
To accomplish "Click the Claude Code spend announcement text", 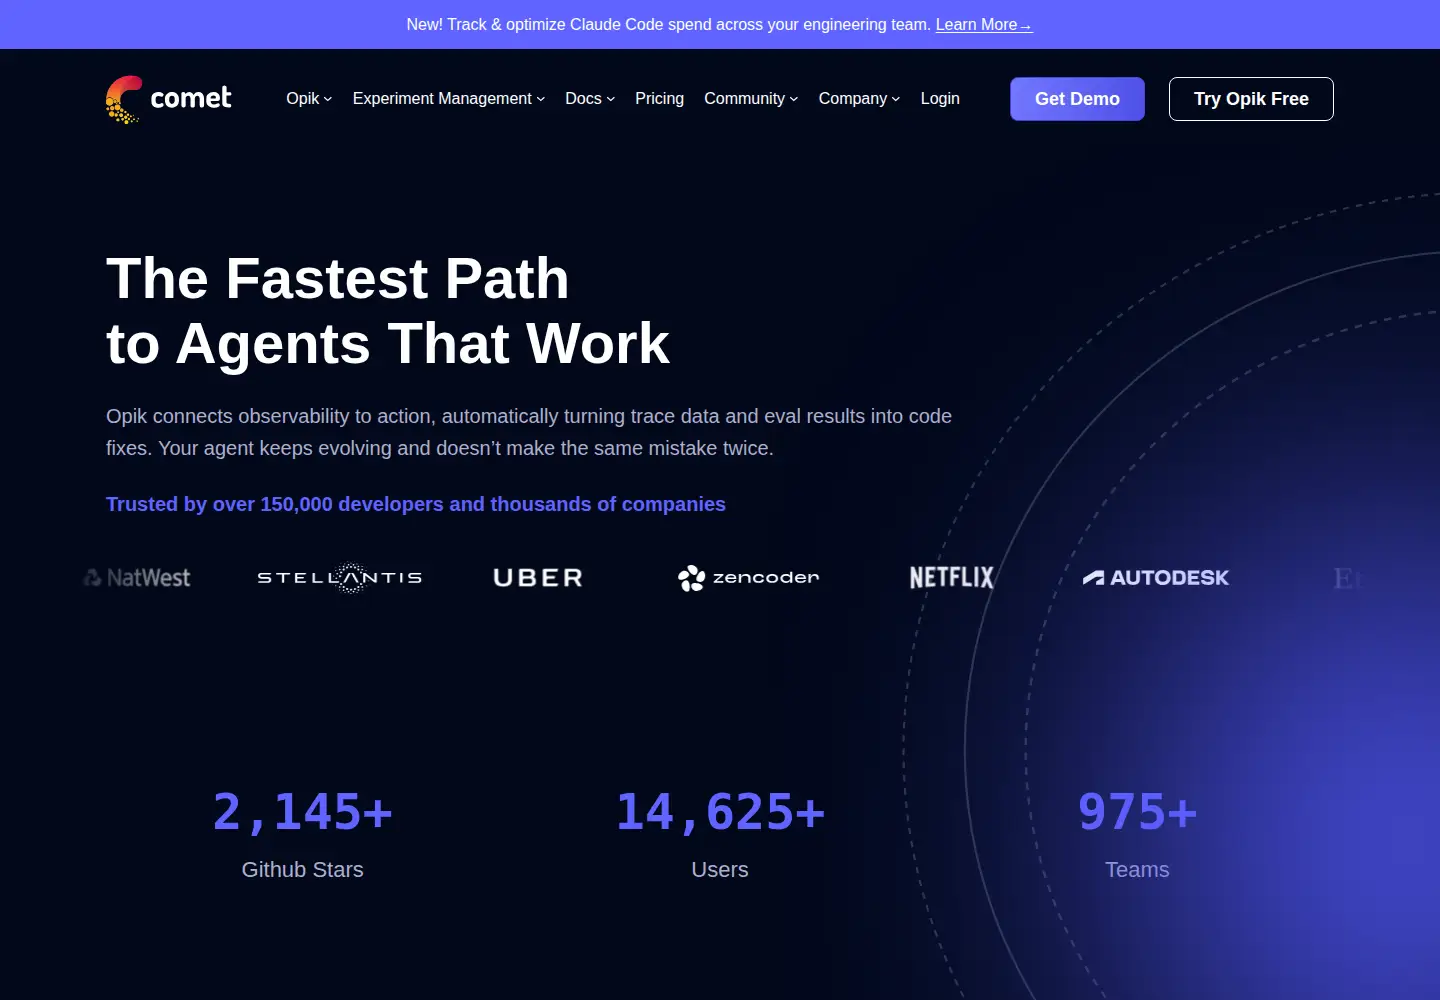I will [x=668, y=24].
